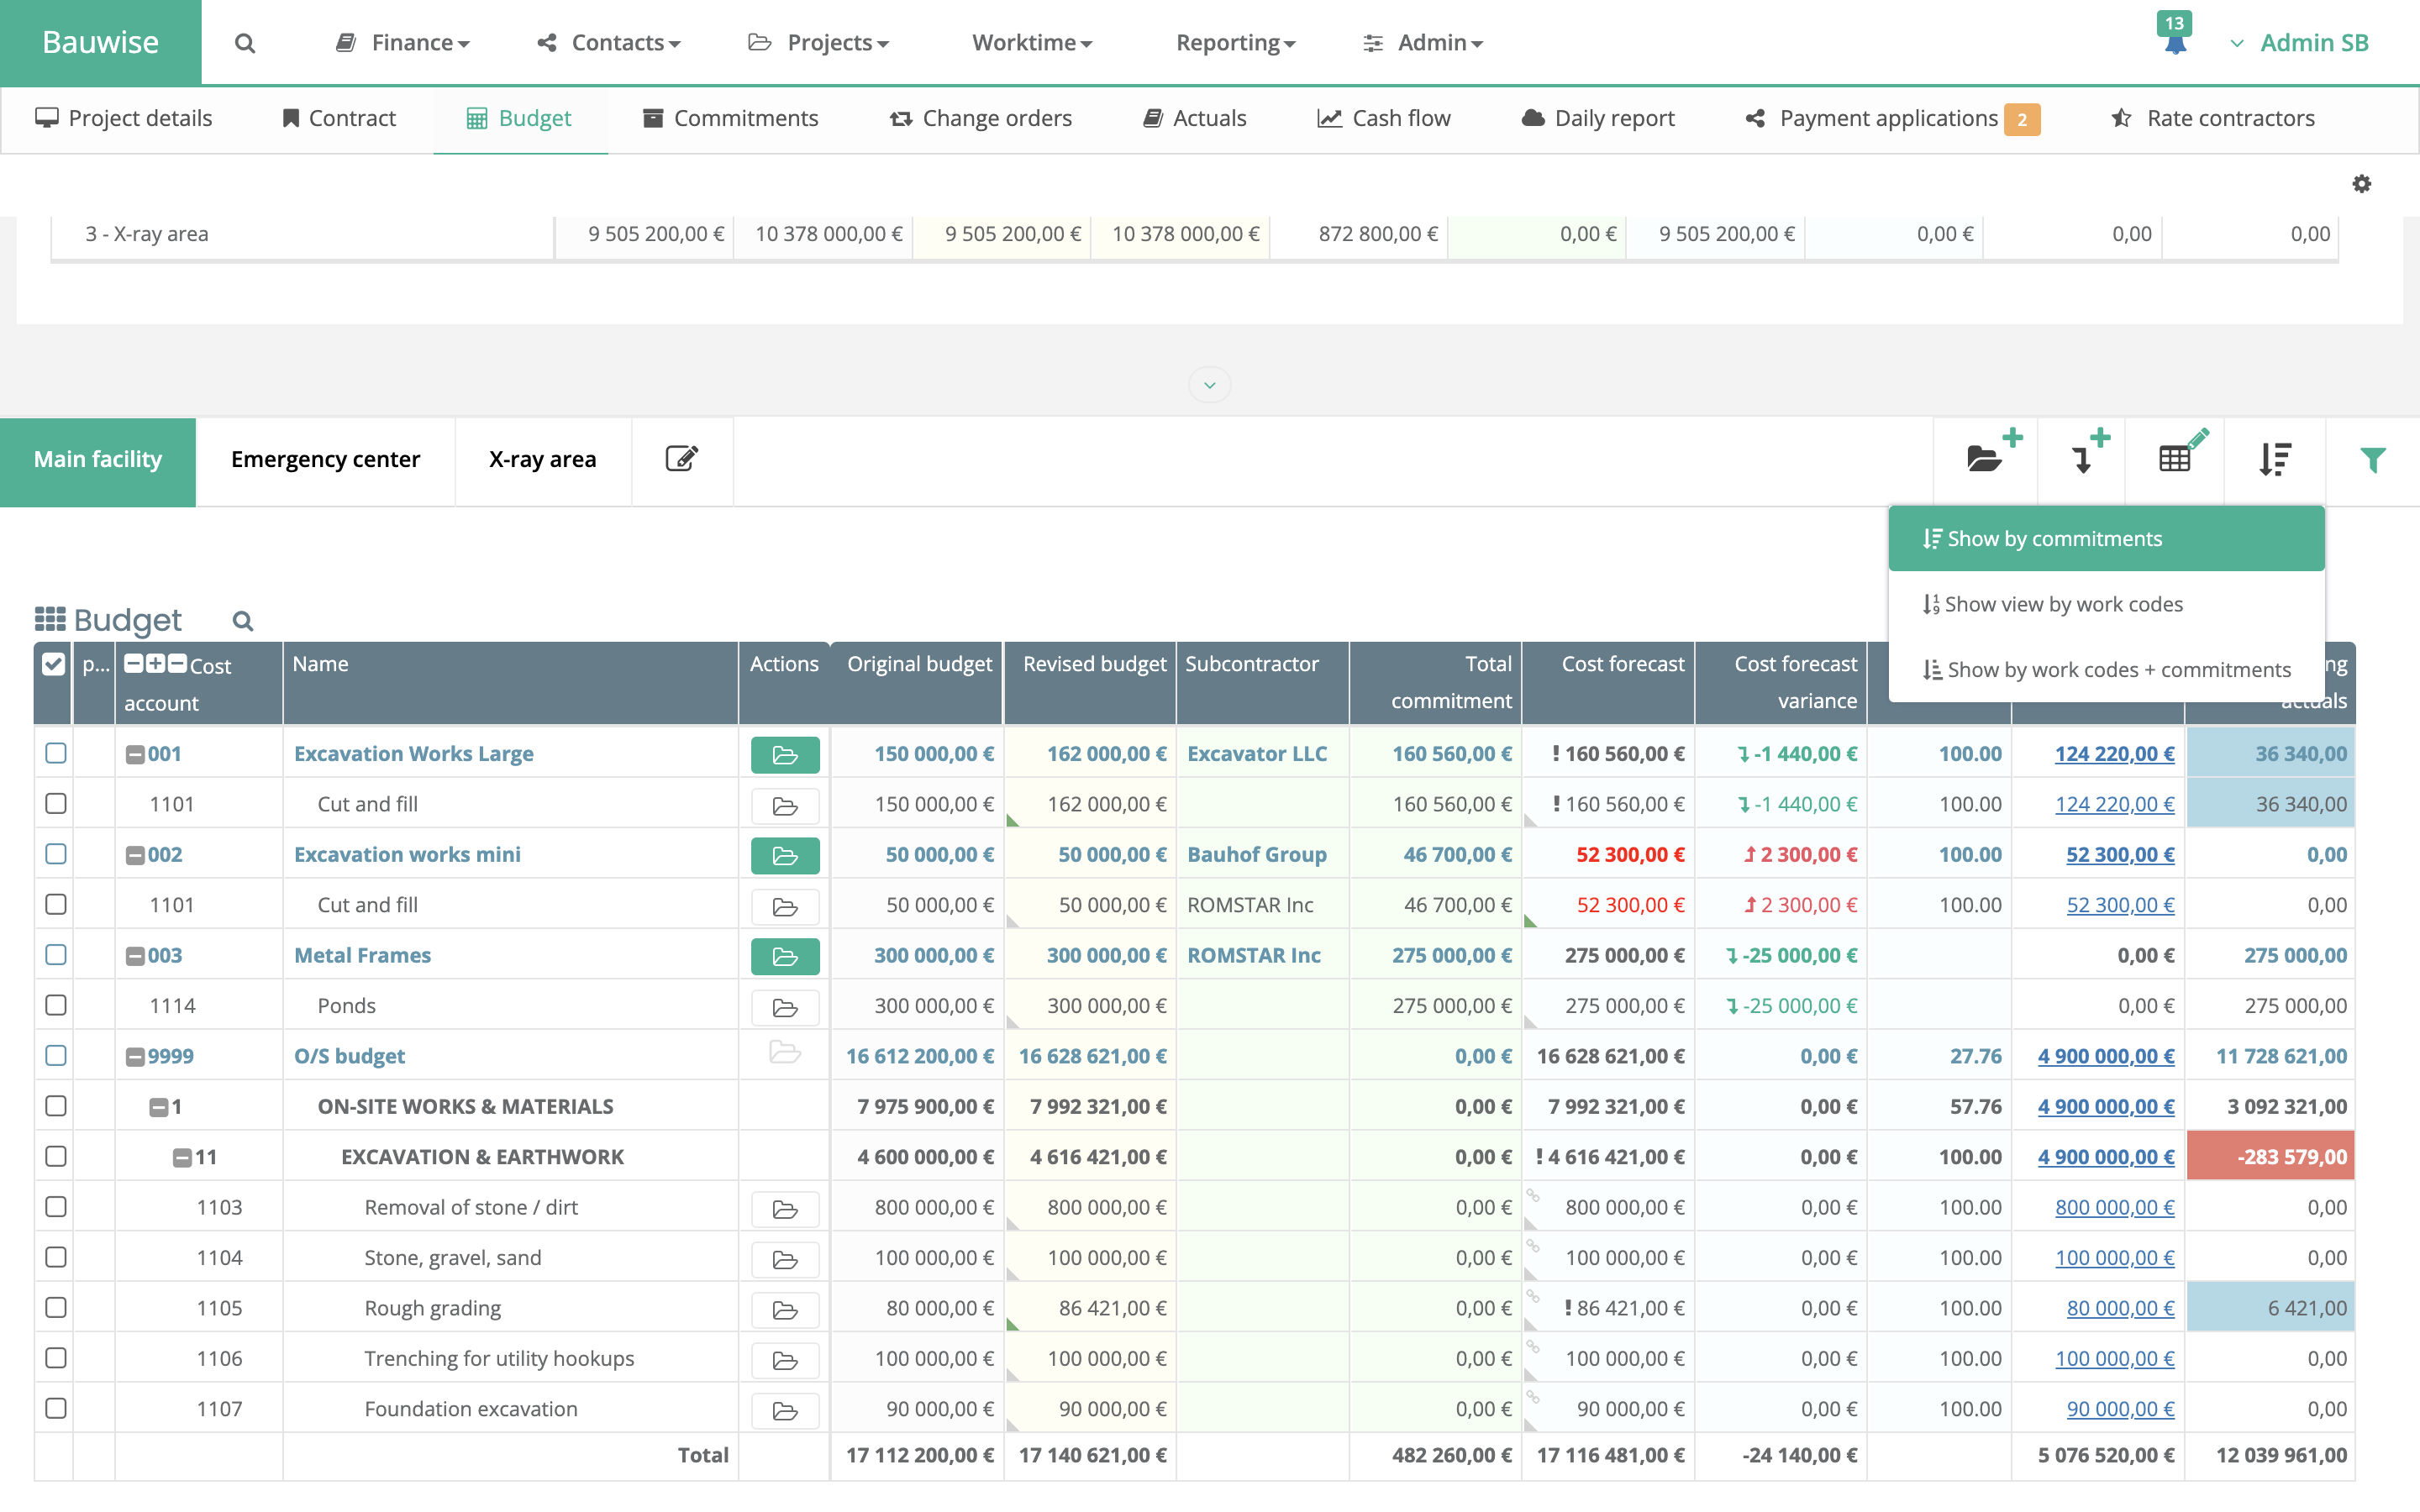Expand the collapsed summary panel chevron
Image resolution: width=2420 pixels, height=1512 pixels.
point(1209,385)
